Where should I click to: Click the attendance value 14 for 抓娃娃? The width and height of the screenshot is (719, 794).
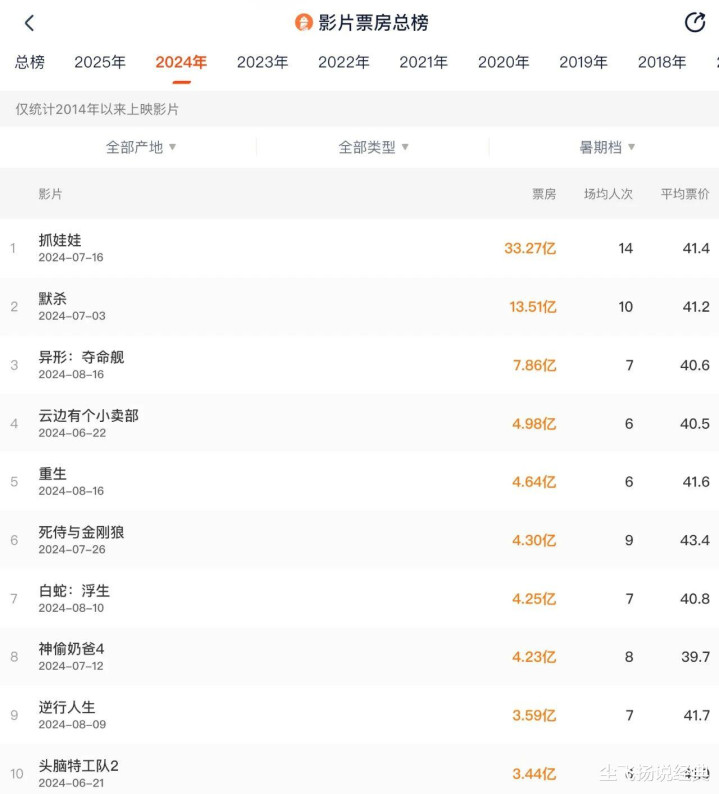point(625,248)
